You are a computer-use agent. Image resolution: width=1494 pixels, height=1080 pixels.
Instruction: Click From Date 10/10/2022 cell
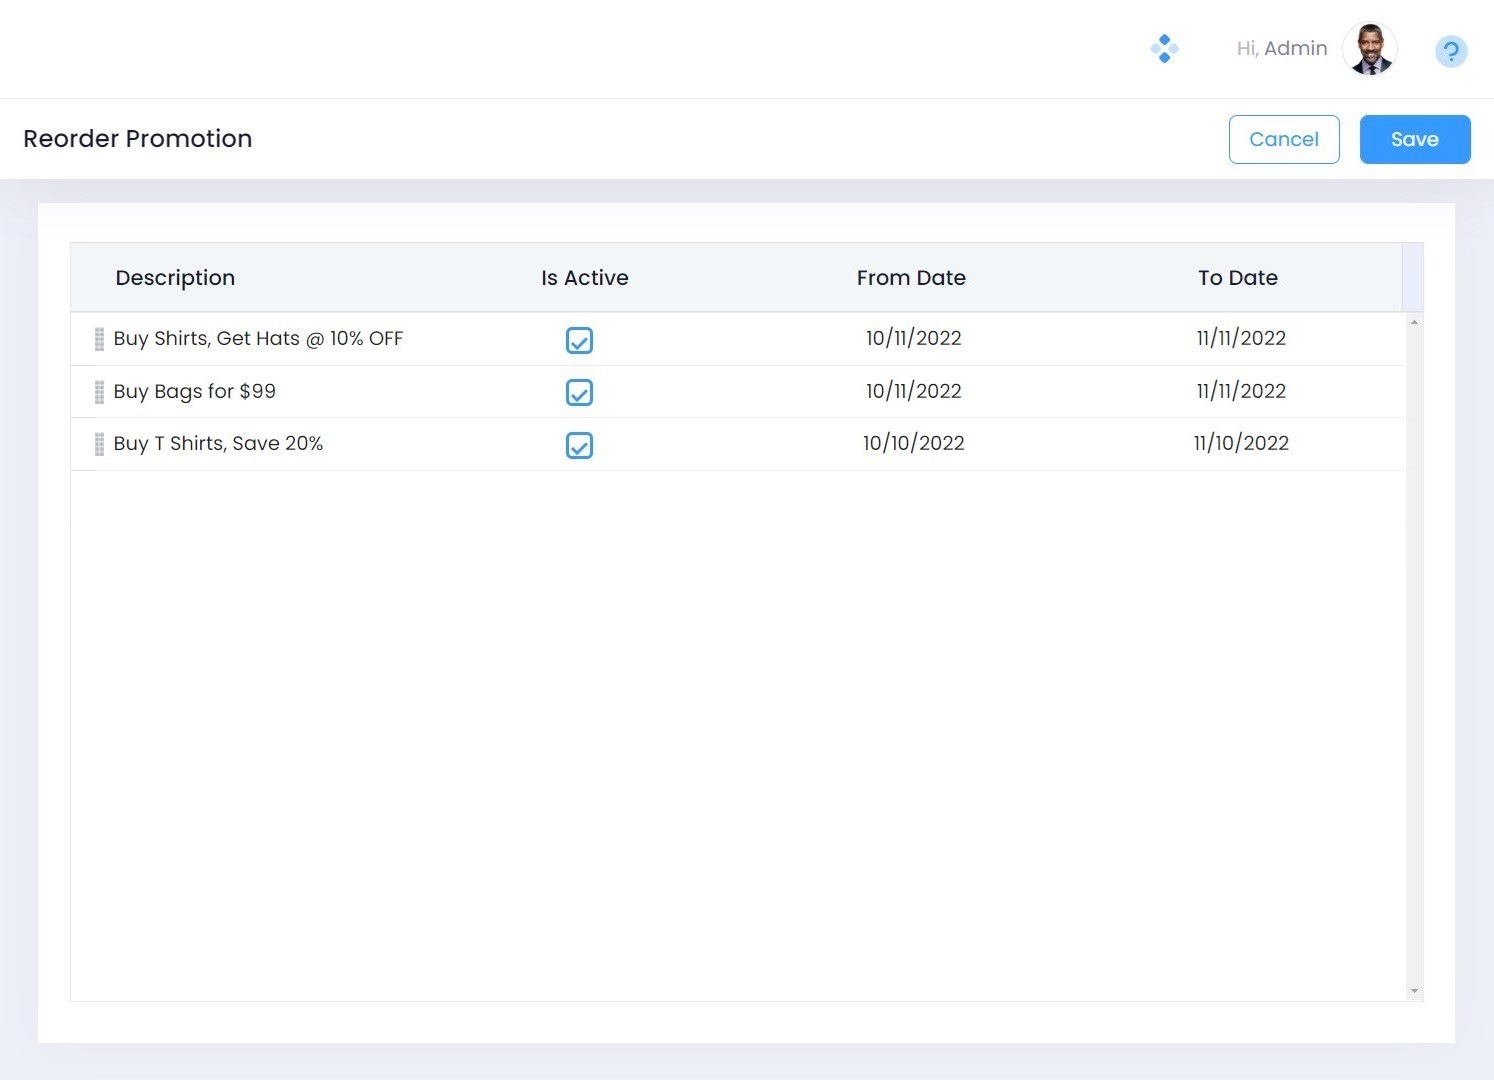[913, 443]
